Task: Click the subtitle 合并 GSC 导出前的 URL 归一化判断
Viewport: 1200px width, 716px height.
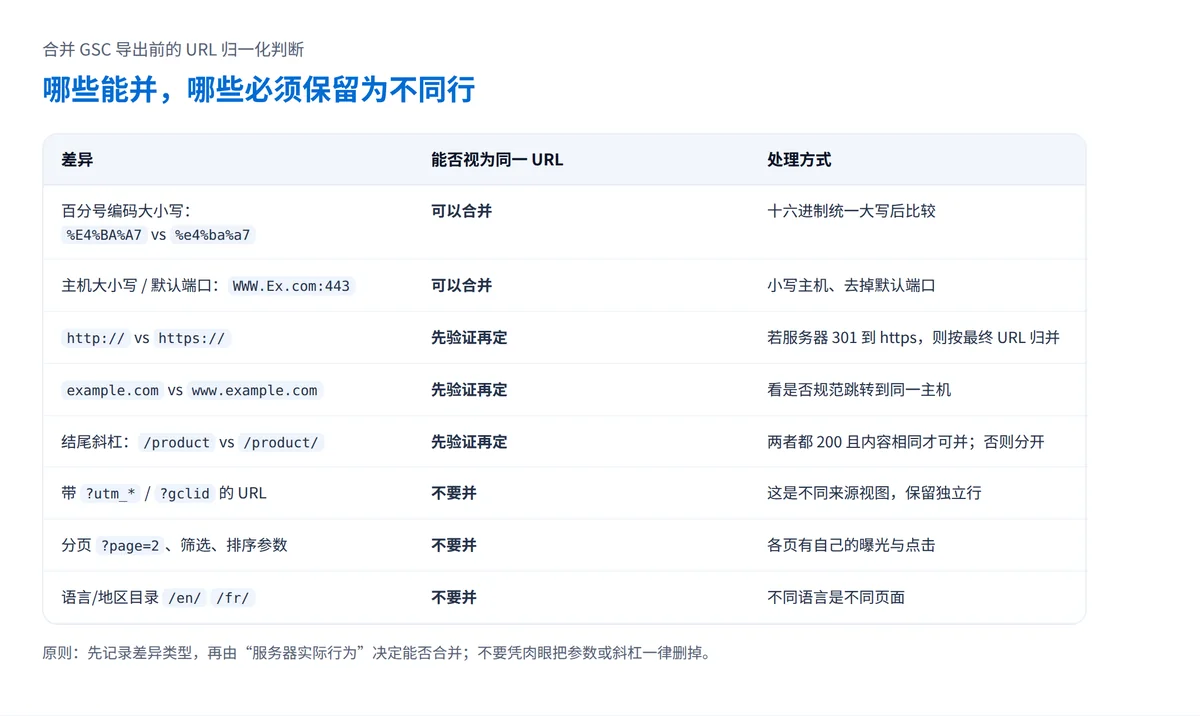Action: click(x=173, y=49)
